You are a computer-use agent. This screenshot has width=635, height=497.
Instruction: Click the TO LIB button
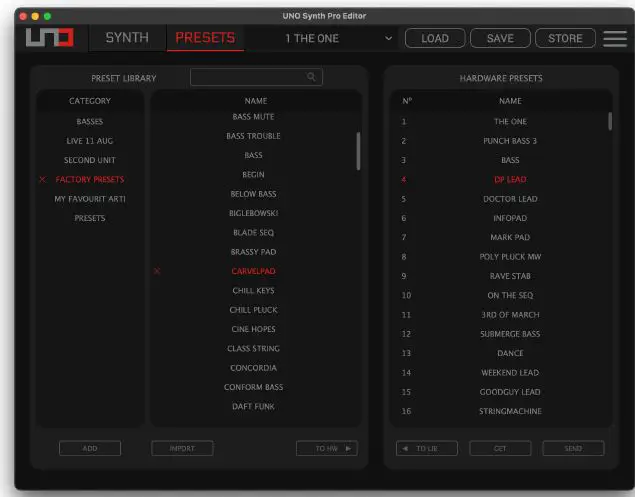[x=427, y=448]
